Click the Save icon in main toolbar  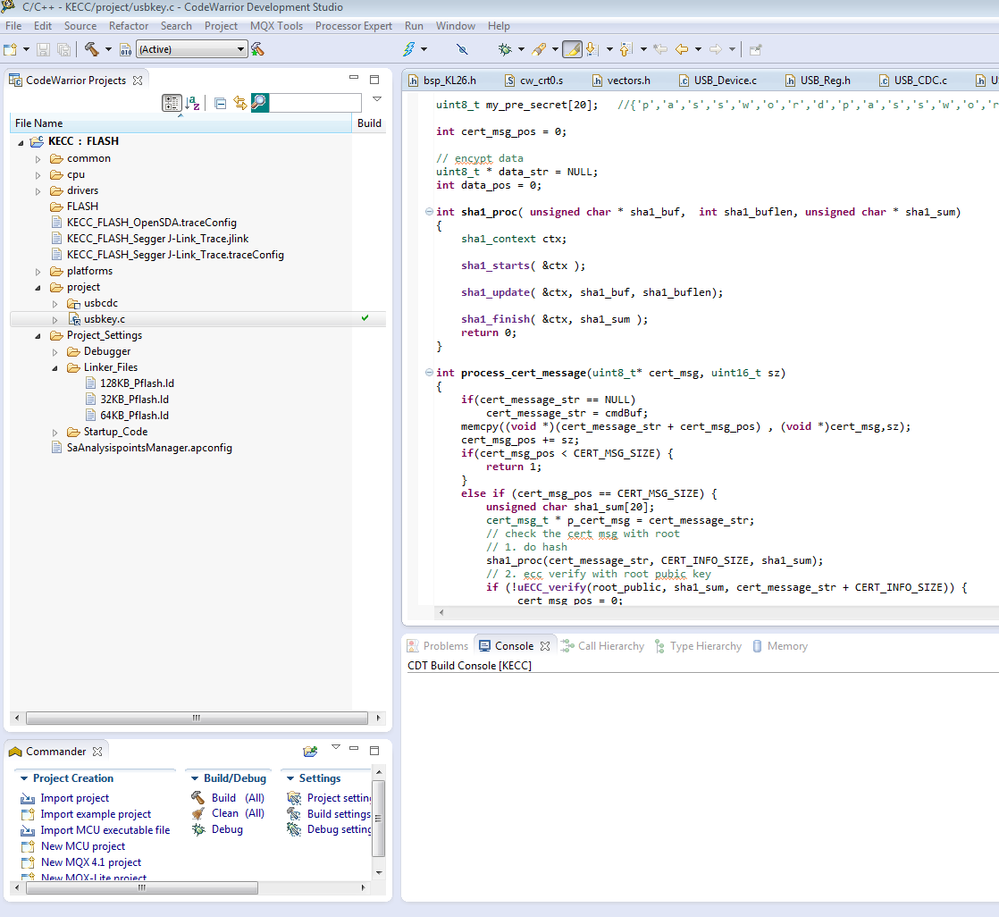(43, 49)
